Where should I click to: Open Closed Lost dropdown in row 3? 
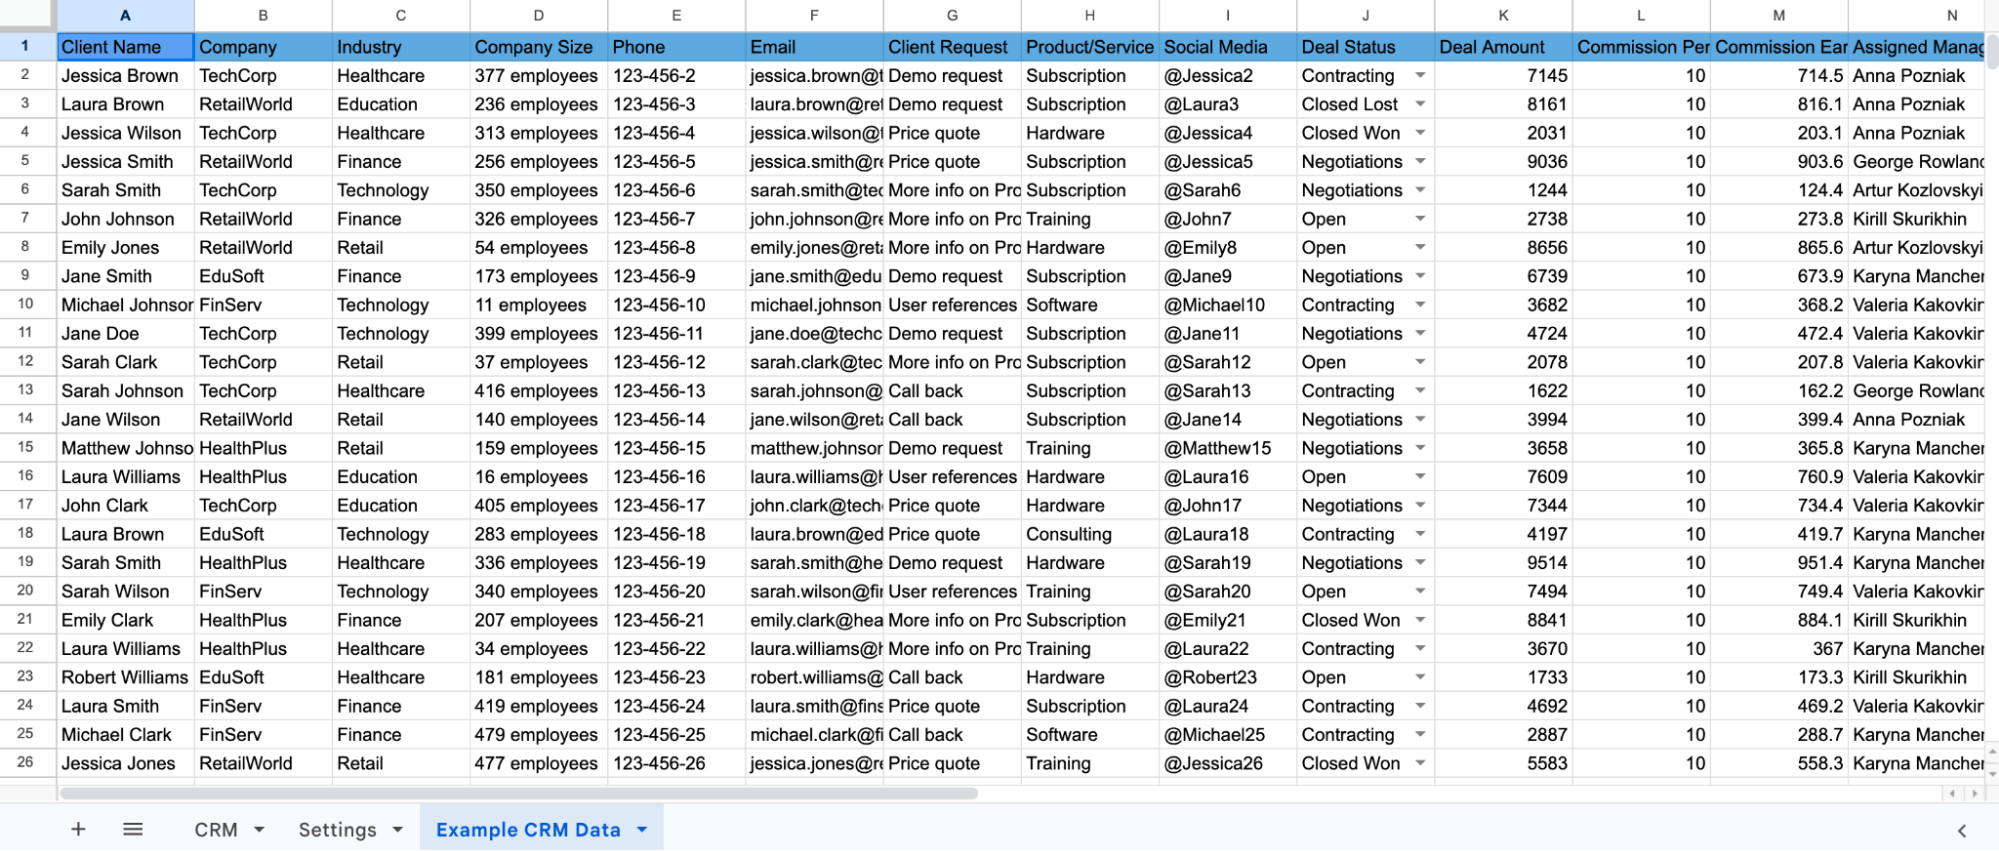coord(1420,104)
